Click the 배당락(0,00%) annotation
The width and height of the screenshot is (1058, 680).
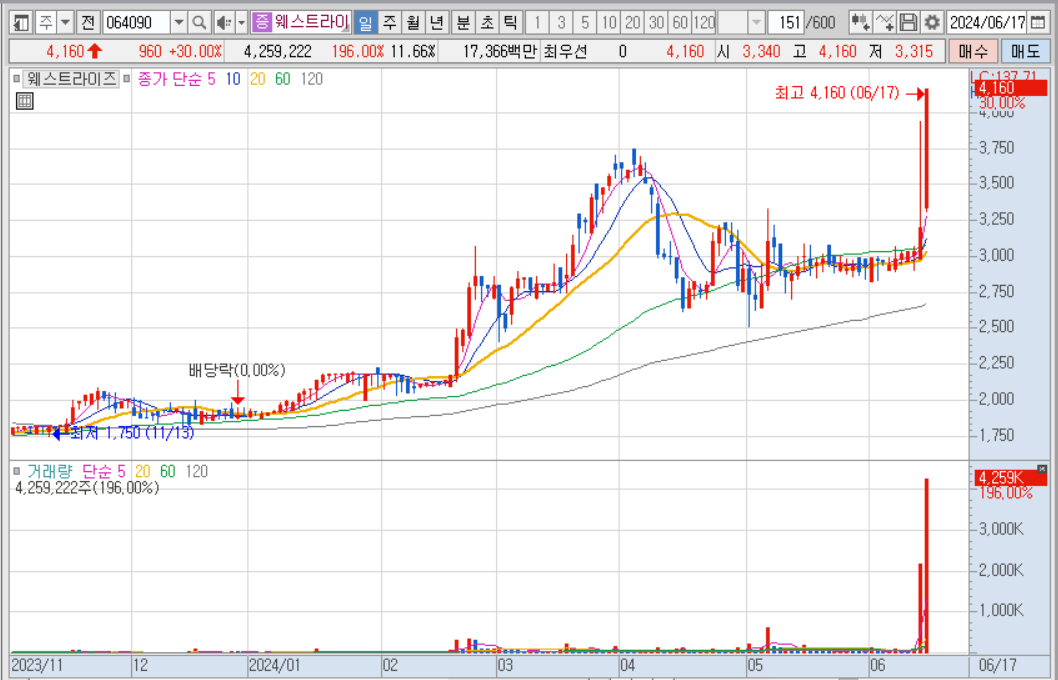click(237, 370)
